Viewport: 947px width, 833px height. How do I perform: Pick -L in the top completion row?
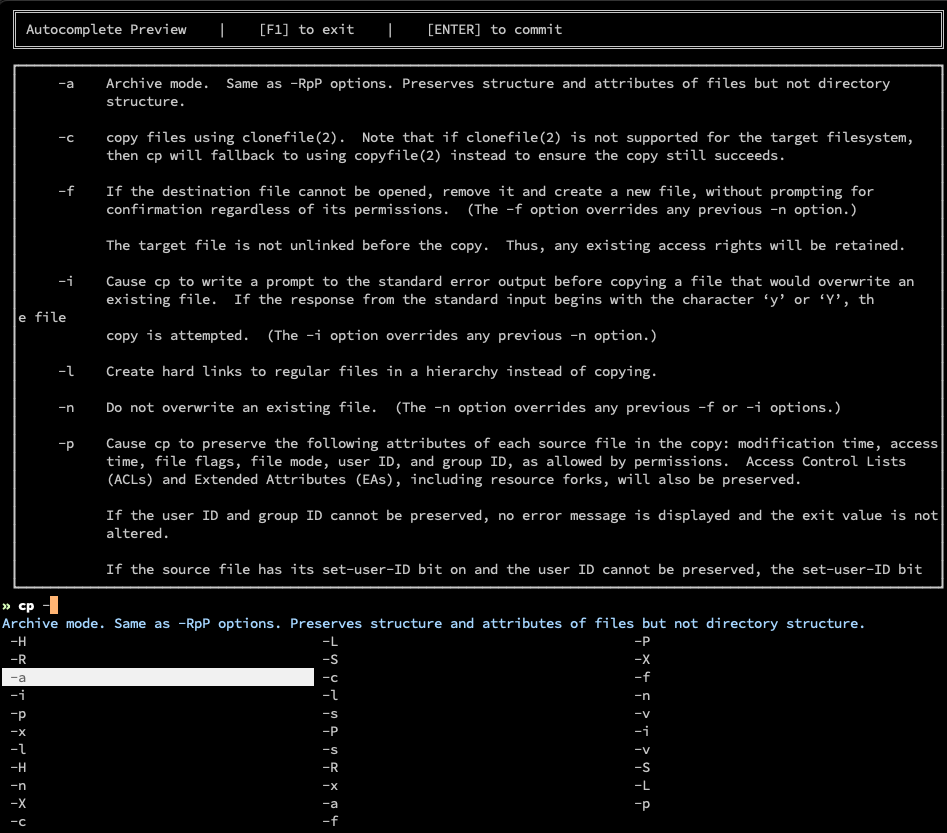pos(330,642)
